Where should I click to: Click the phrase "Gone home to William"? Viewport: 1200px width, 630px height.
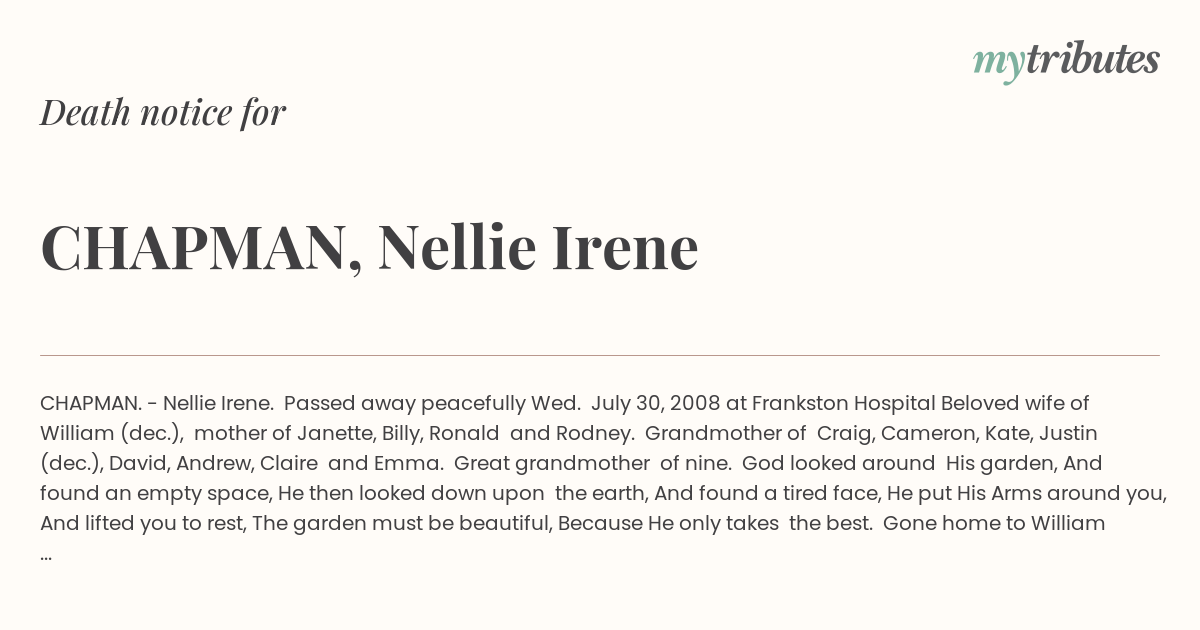tap(994, 524)
